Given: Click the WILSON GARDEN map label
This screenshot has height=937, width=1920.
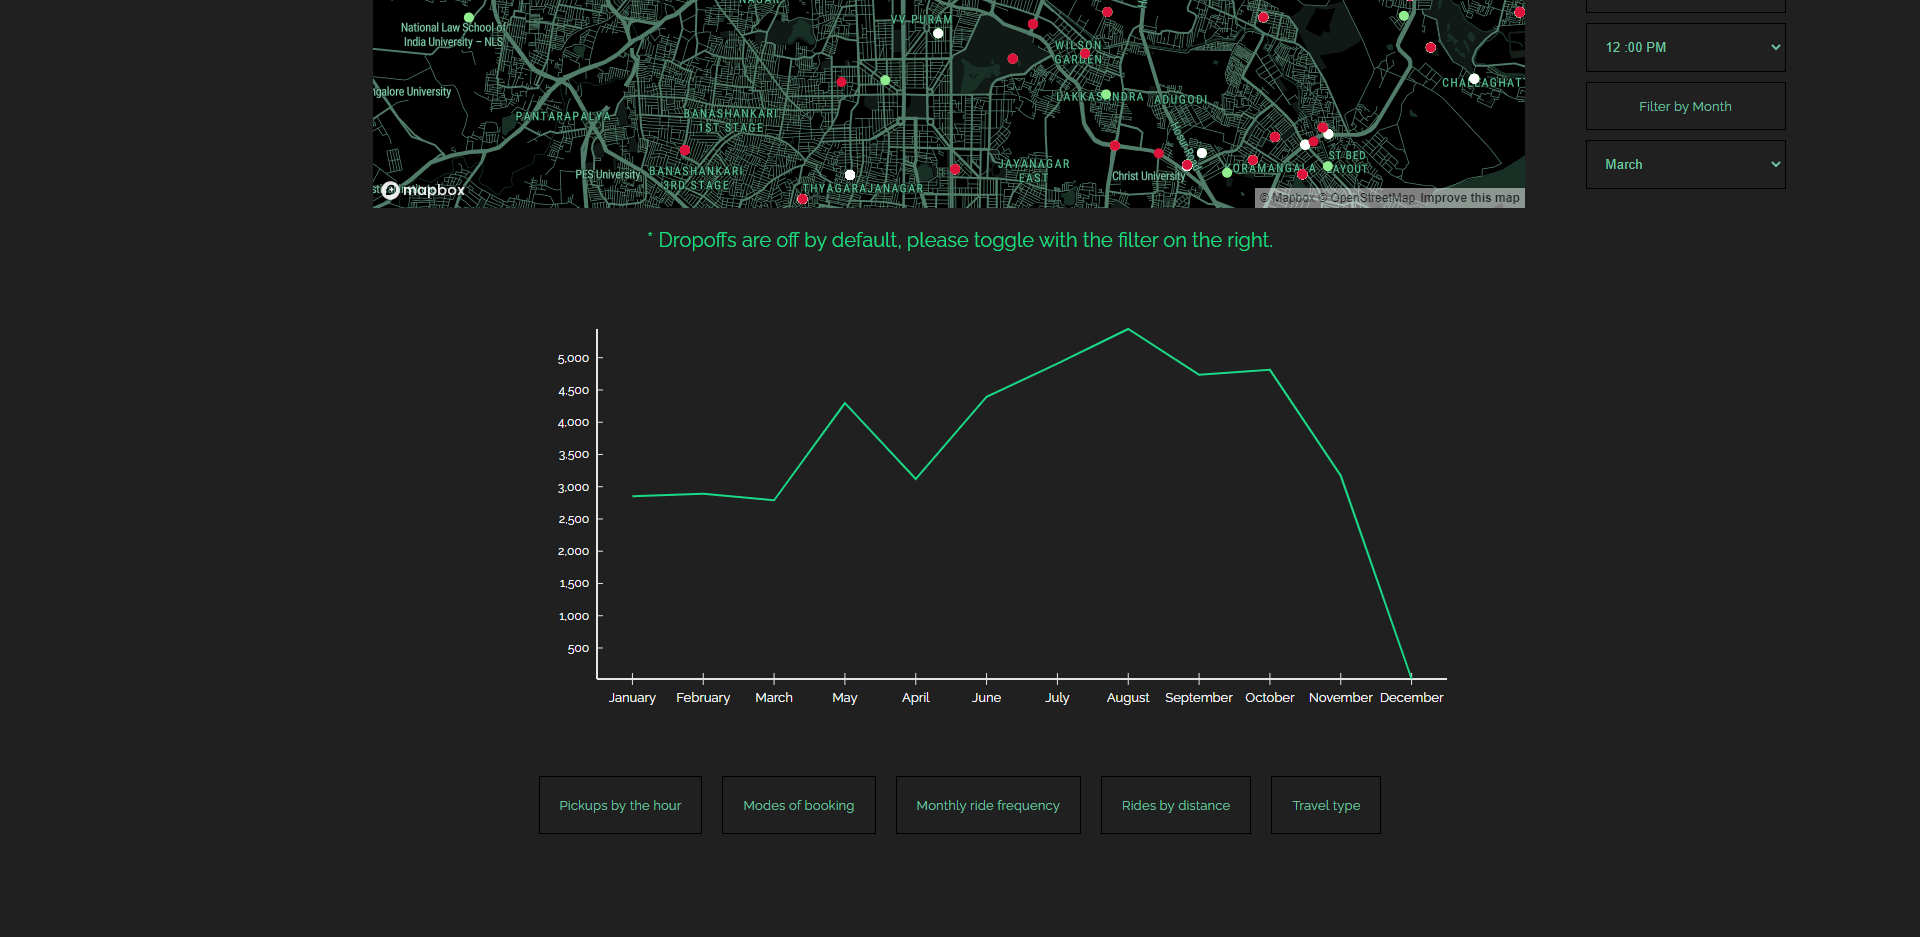Looking at the screenshot, I should click(x=1078, y=53).
